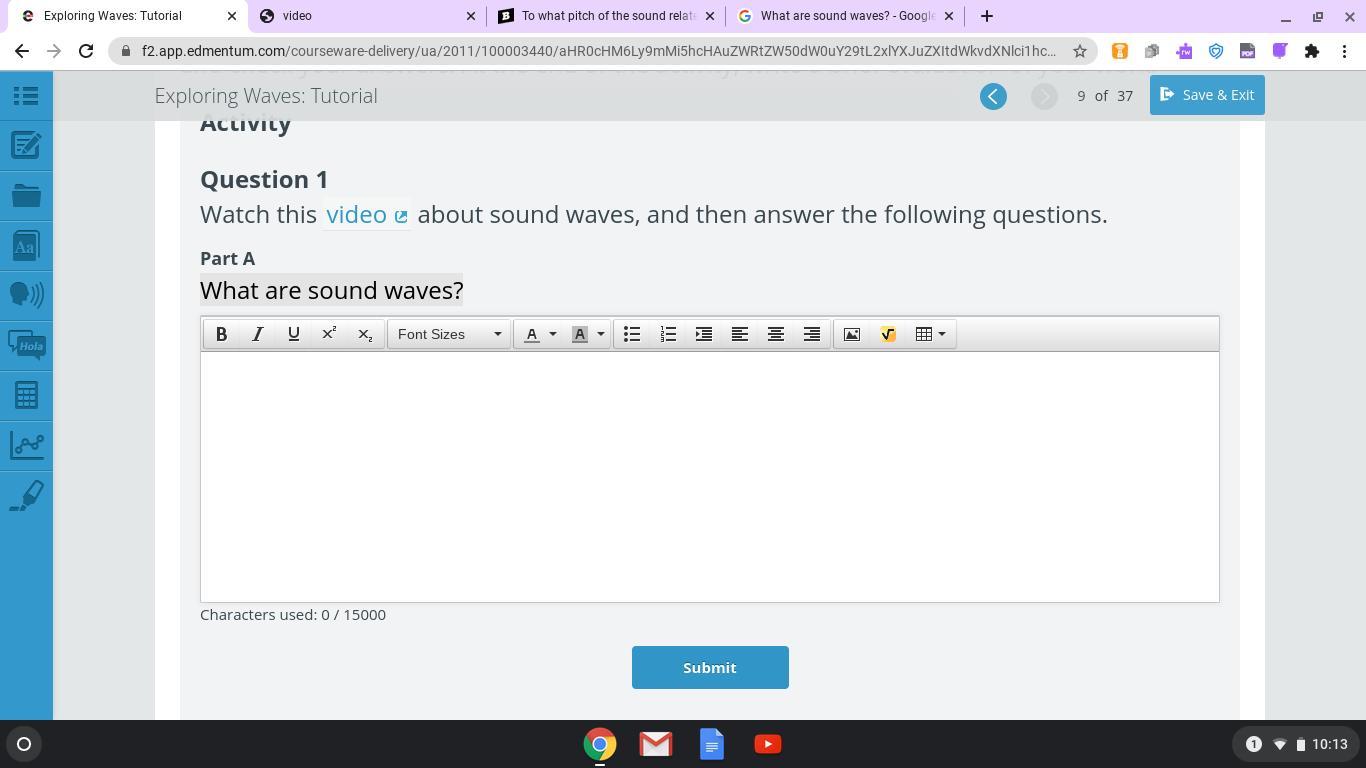Open a new browser tab
The image size is (1366, 768).
click(987, 16)
